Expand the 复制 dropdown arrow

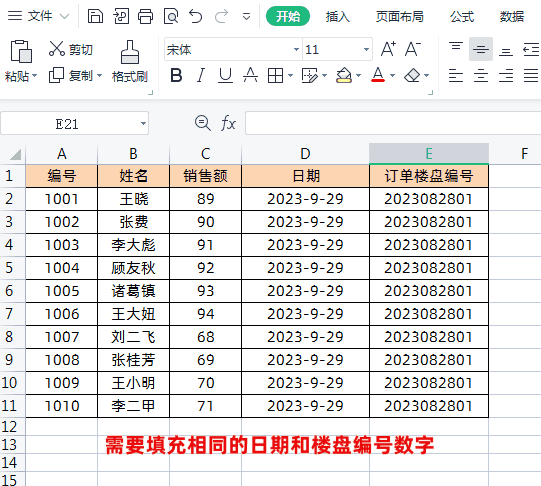point(99,75)
